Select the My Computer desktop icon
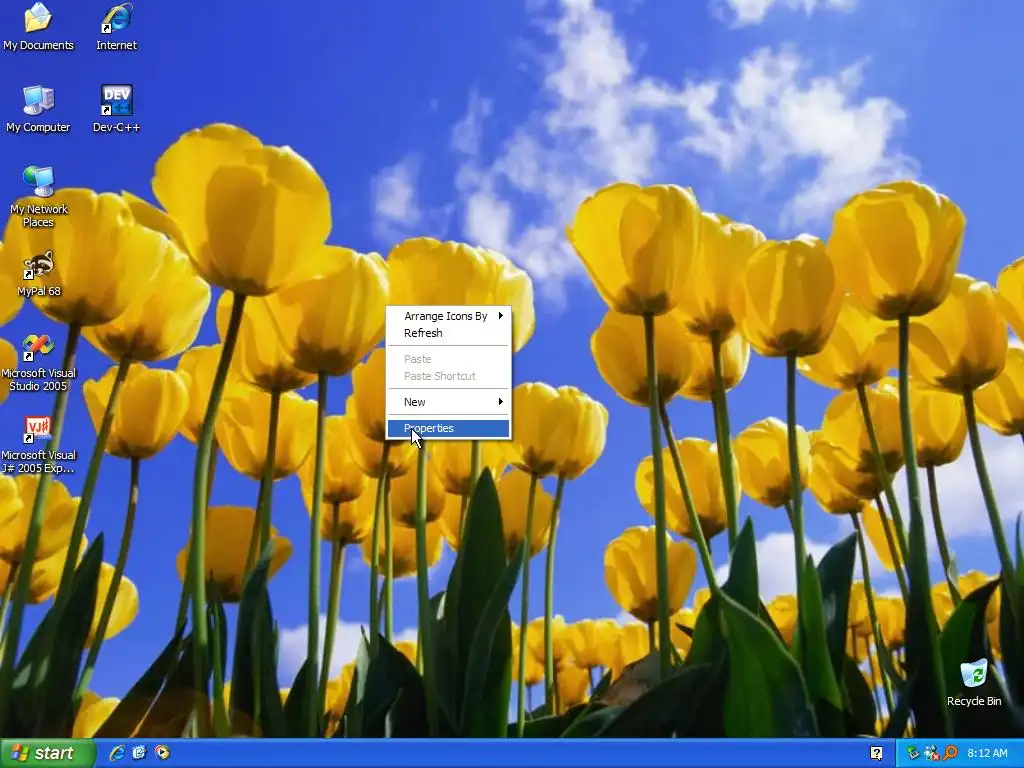This screenshot has width=1024, height=768. pyautogui.click(x=38, y=109)
